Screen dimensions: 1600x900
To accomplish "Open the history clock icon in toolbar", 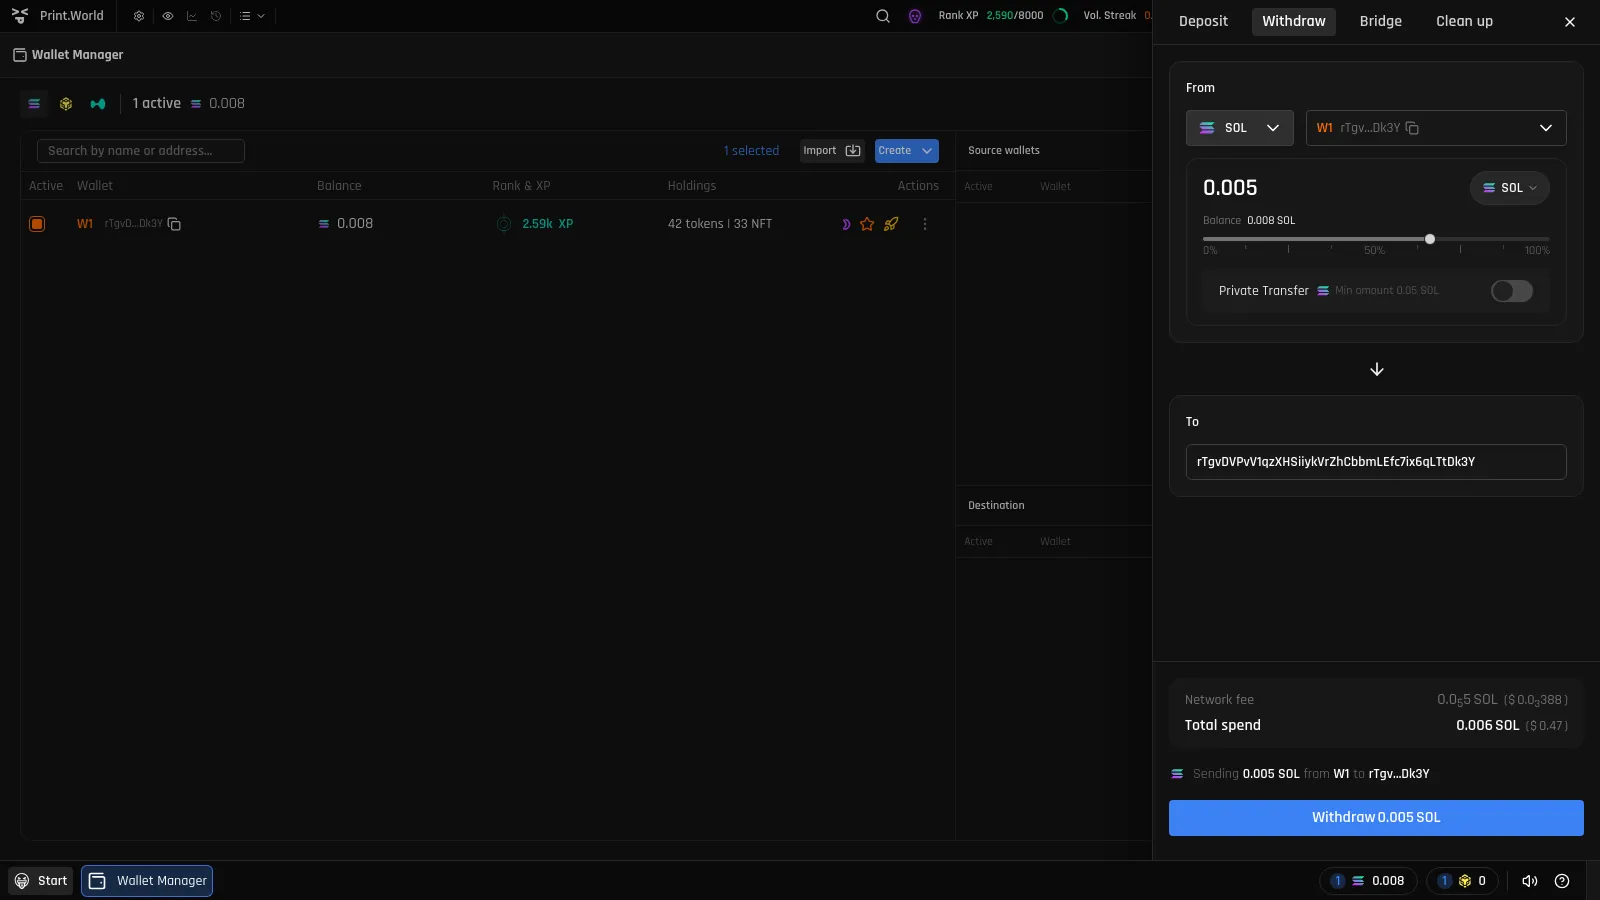I will (216, 16).
